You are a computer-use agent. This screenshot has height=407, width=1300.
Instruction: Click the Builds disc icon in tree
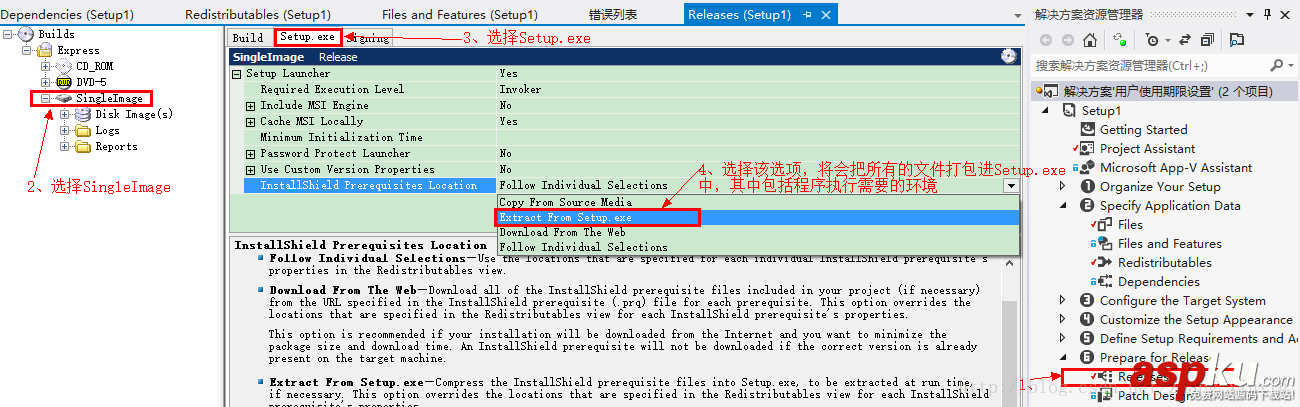pos(26,34)
